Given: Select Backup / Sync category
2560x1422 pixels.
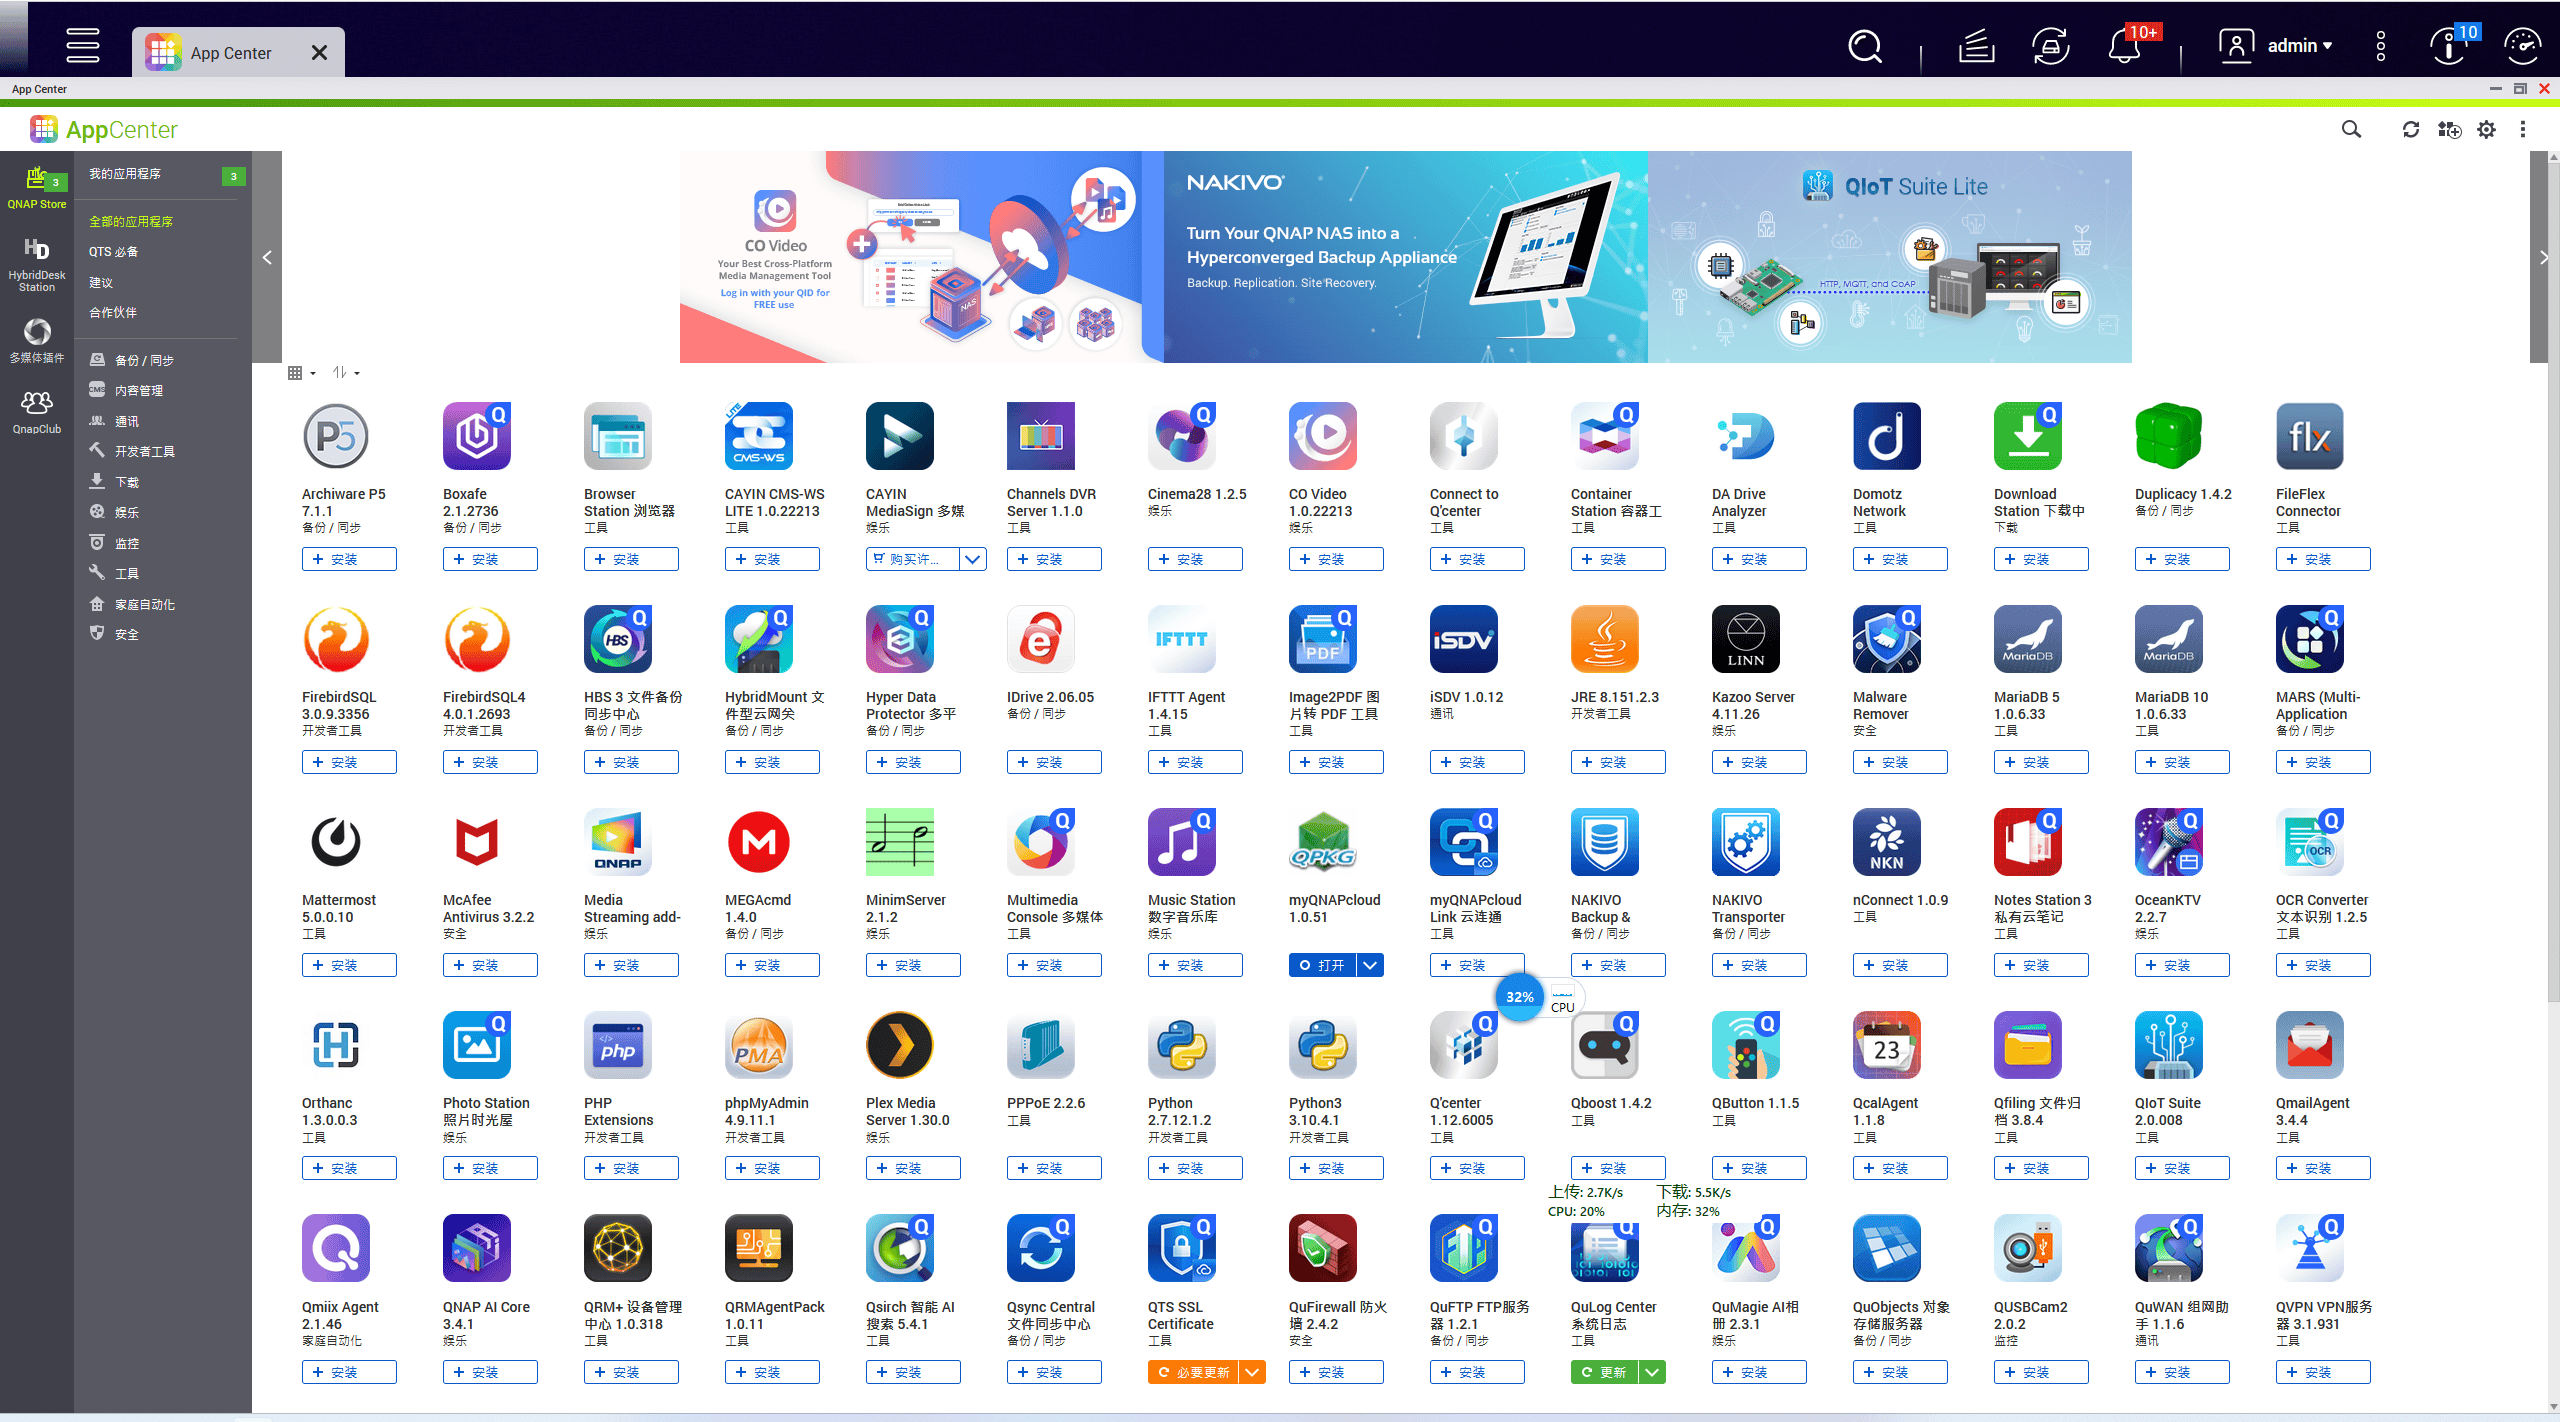Looking at the screenshot, I should point(144,360).
